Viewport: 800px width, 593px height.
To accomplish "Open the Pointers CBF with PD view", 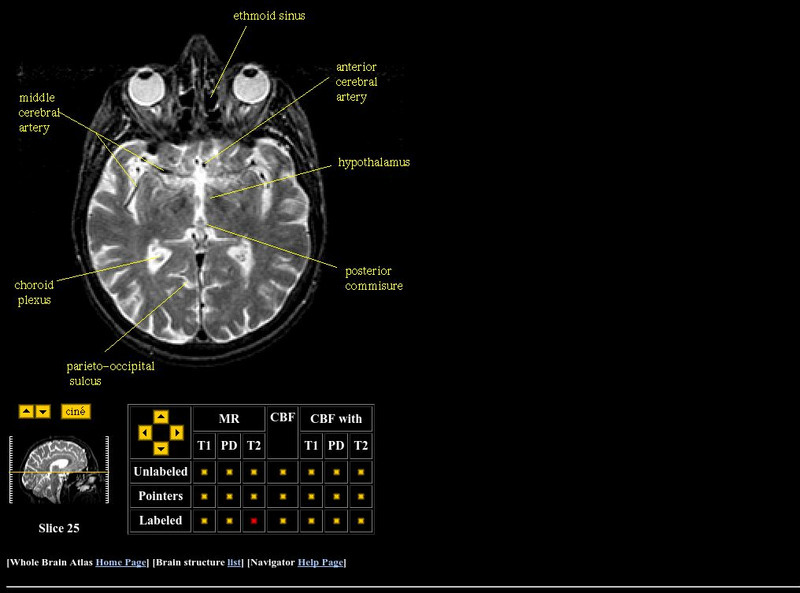I will tap(335, 496).
